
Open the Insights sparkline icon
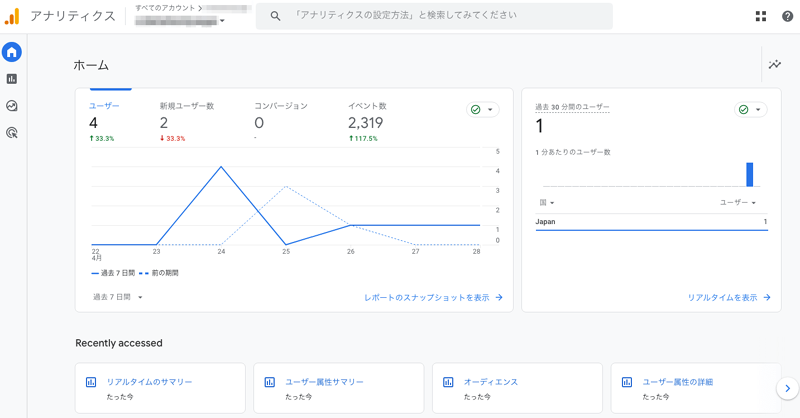(775, 65)
